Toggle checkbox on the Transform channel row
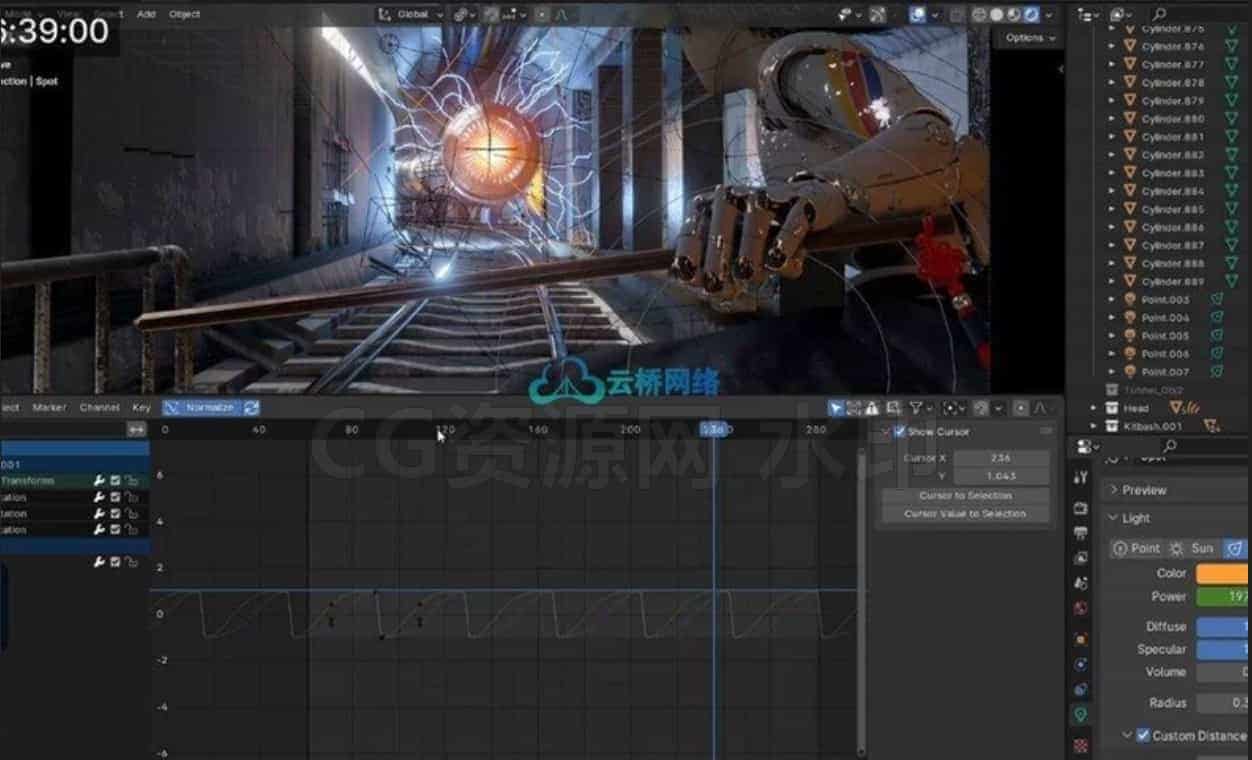This screenshot has height=760, width=1252. tap(115, 481)
